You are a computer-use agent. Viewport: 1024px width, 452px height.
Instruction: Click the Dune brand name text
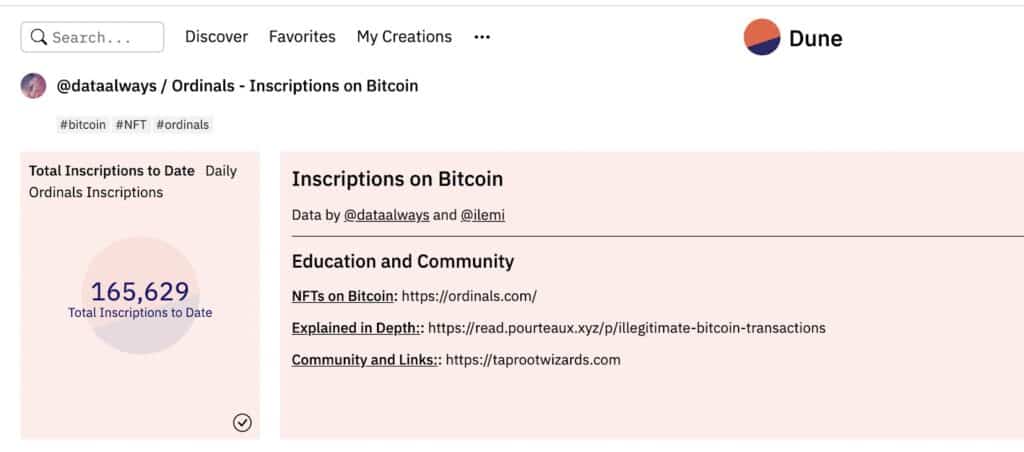pyautogui.click(x=816, y=39)
